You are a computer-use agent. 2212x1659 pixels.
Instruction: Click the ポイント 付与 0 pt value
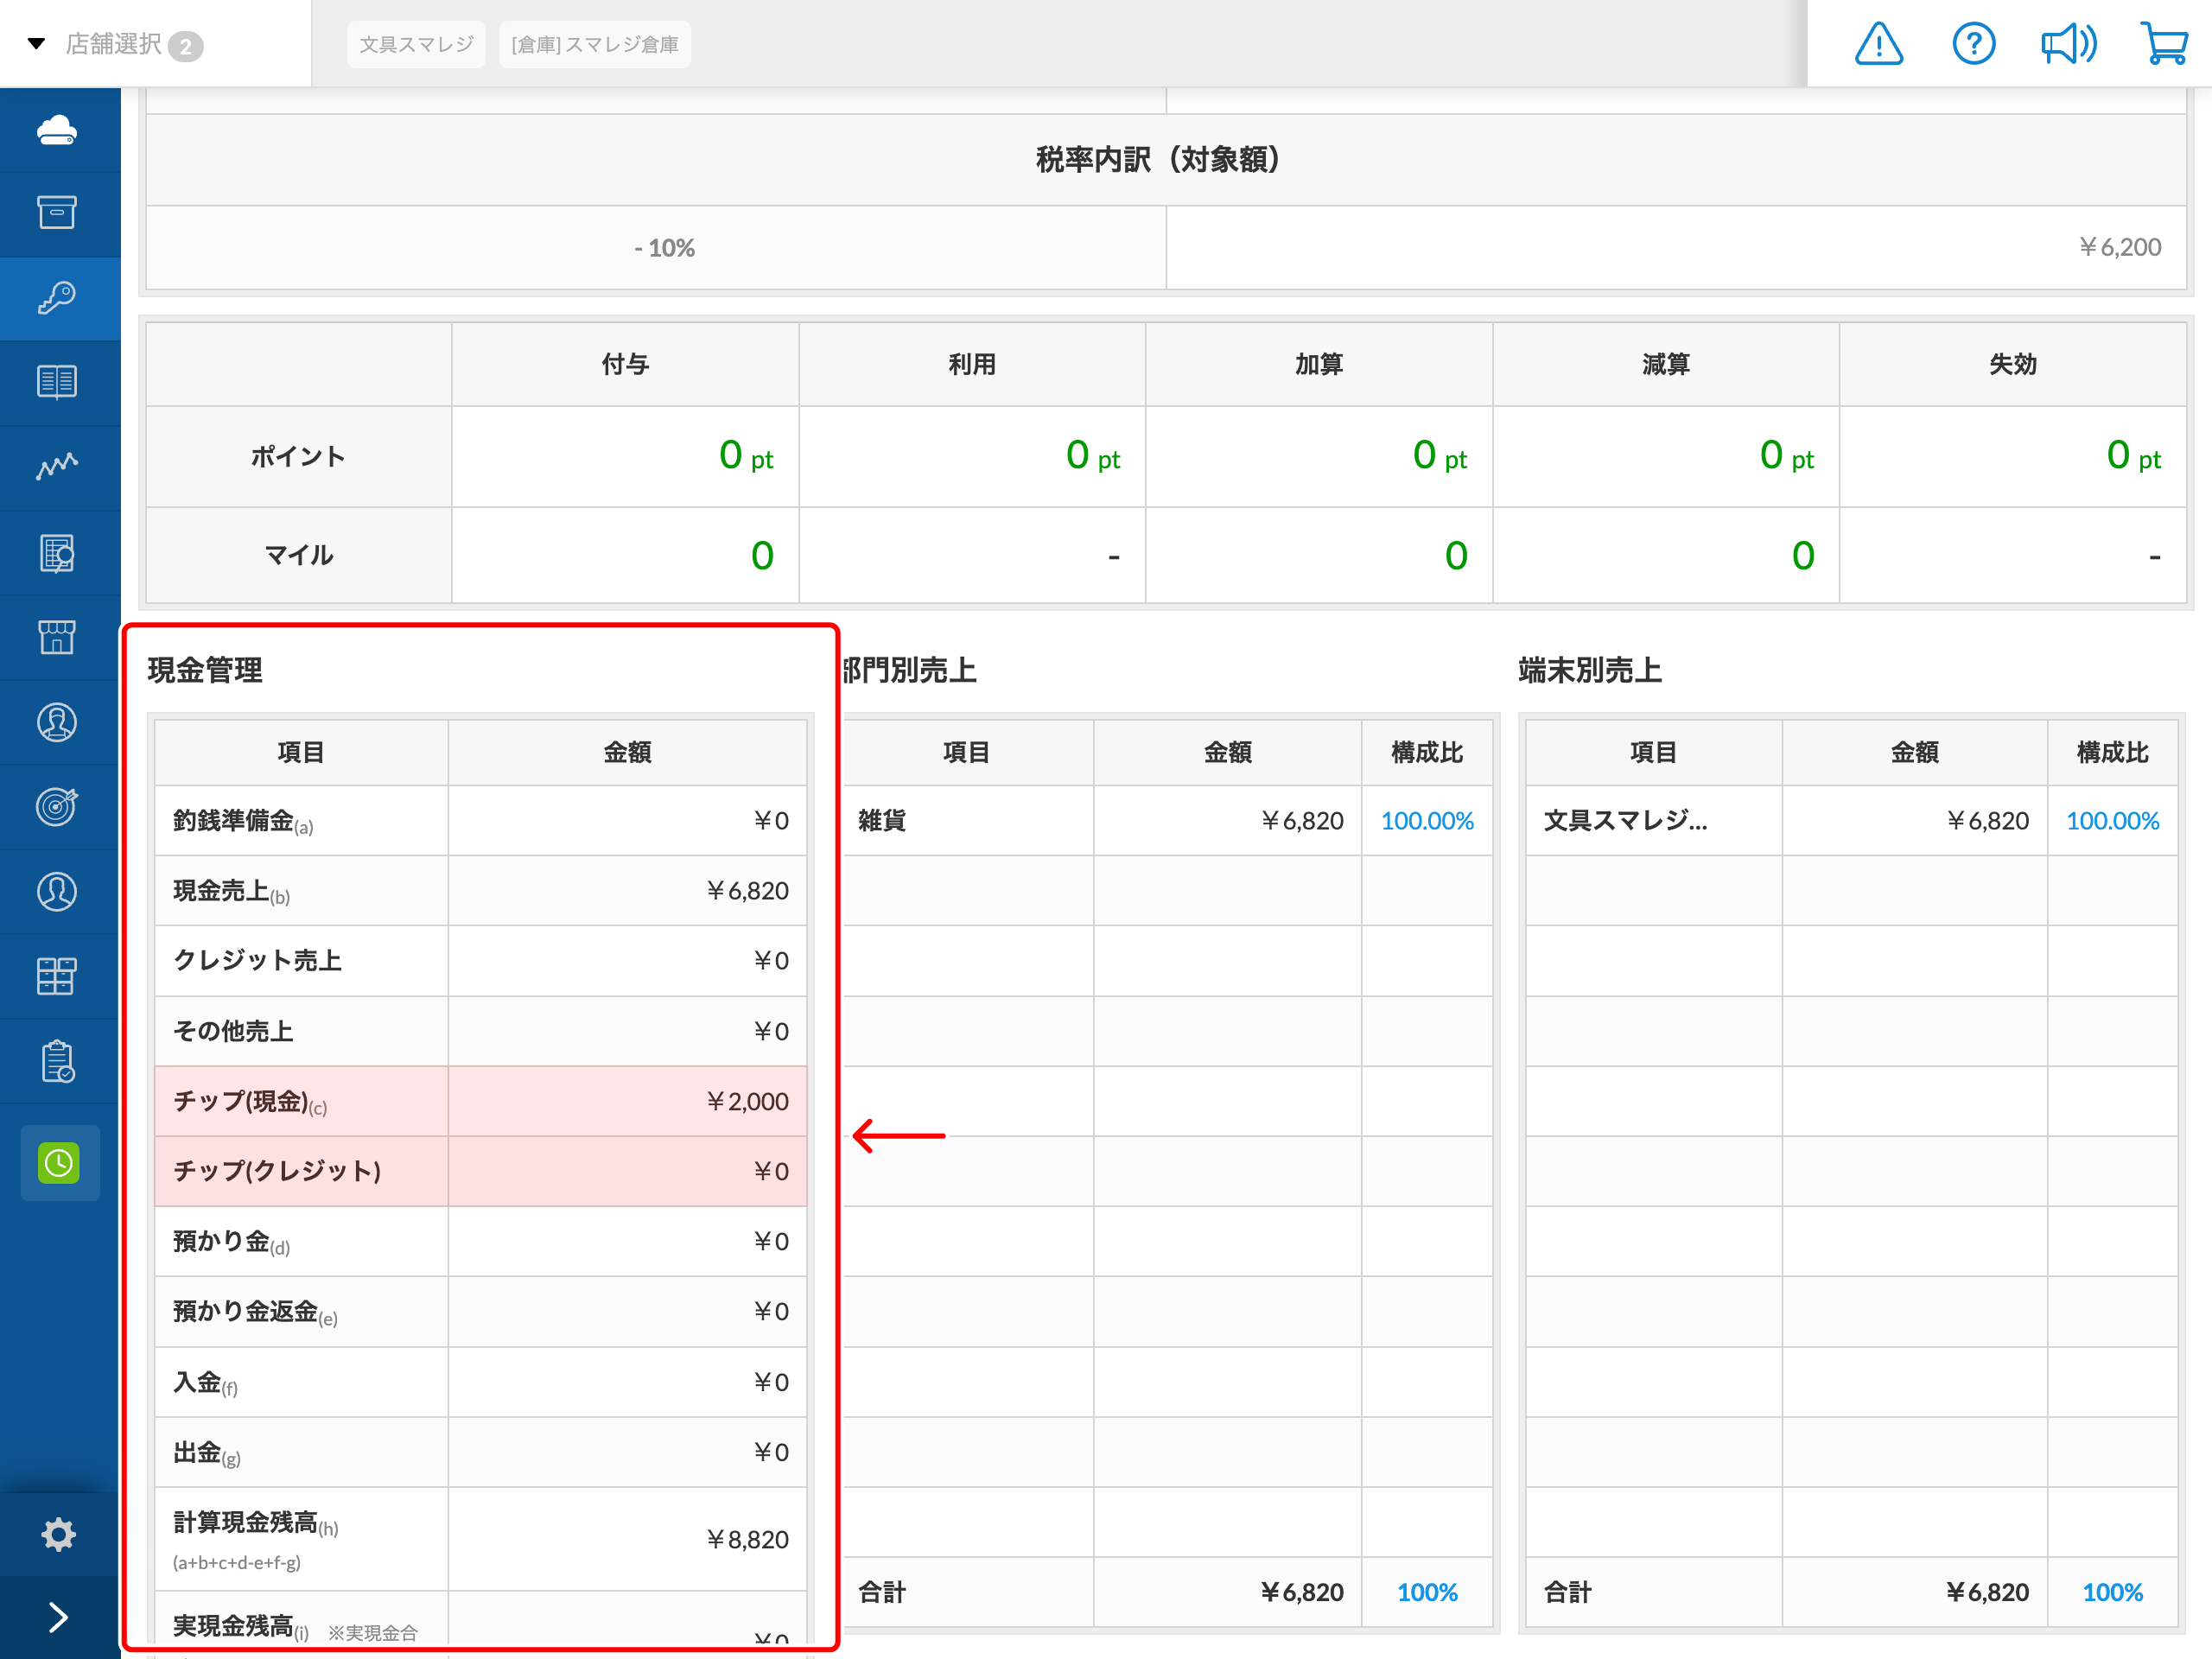pos(746,456)
